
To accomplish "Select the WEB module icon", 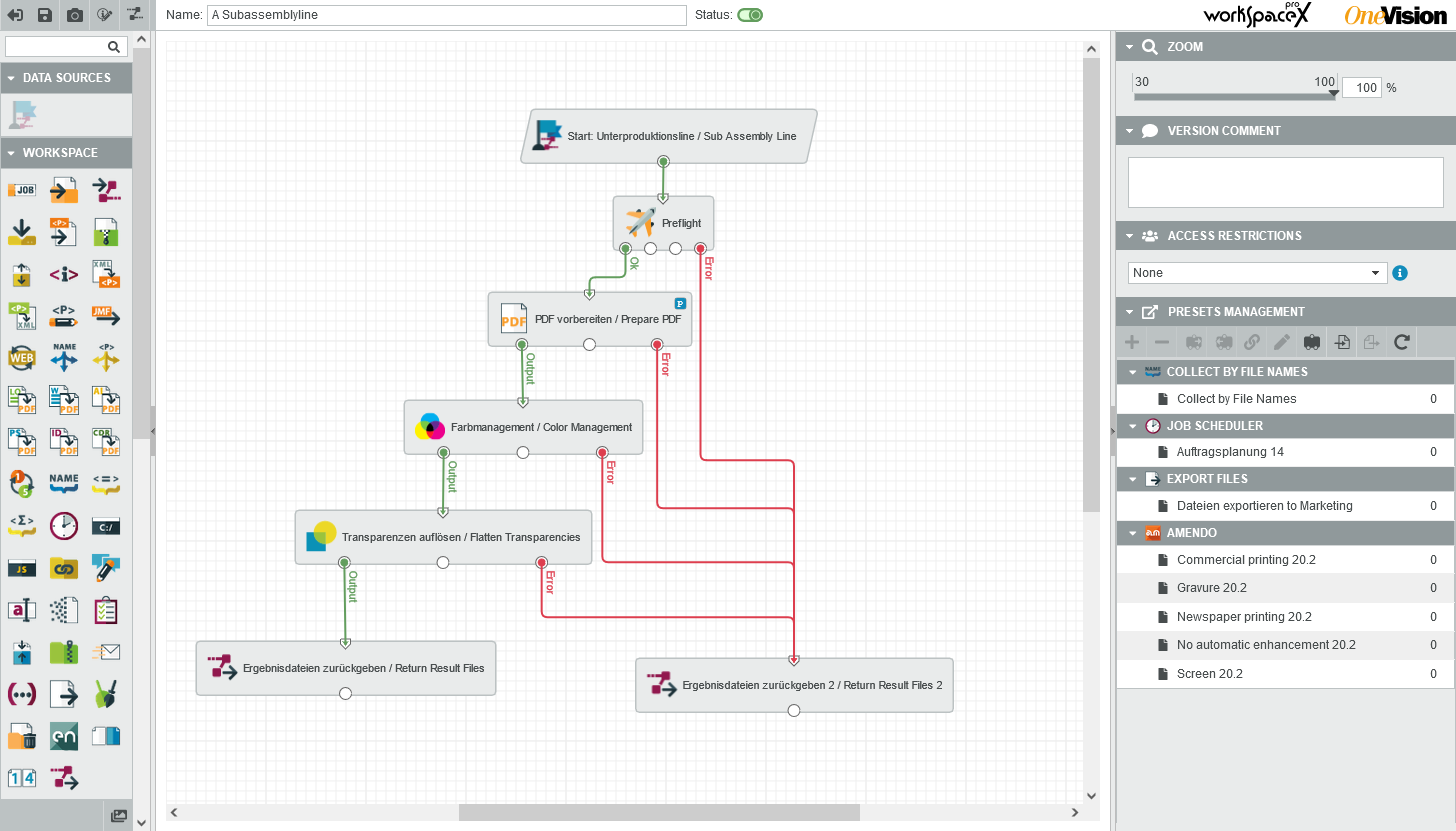I will point(22,357).
